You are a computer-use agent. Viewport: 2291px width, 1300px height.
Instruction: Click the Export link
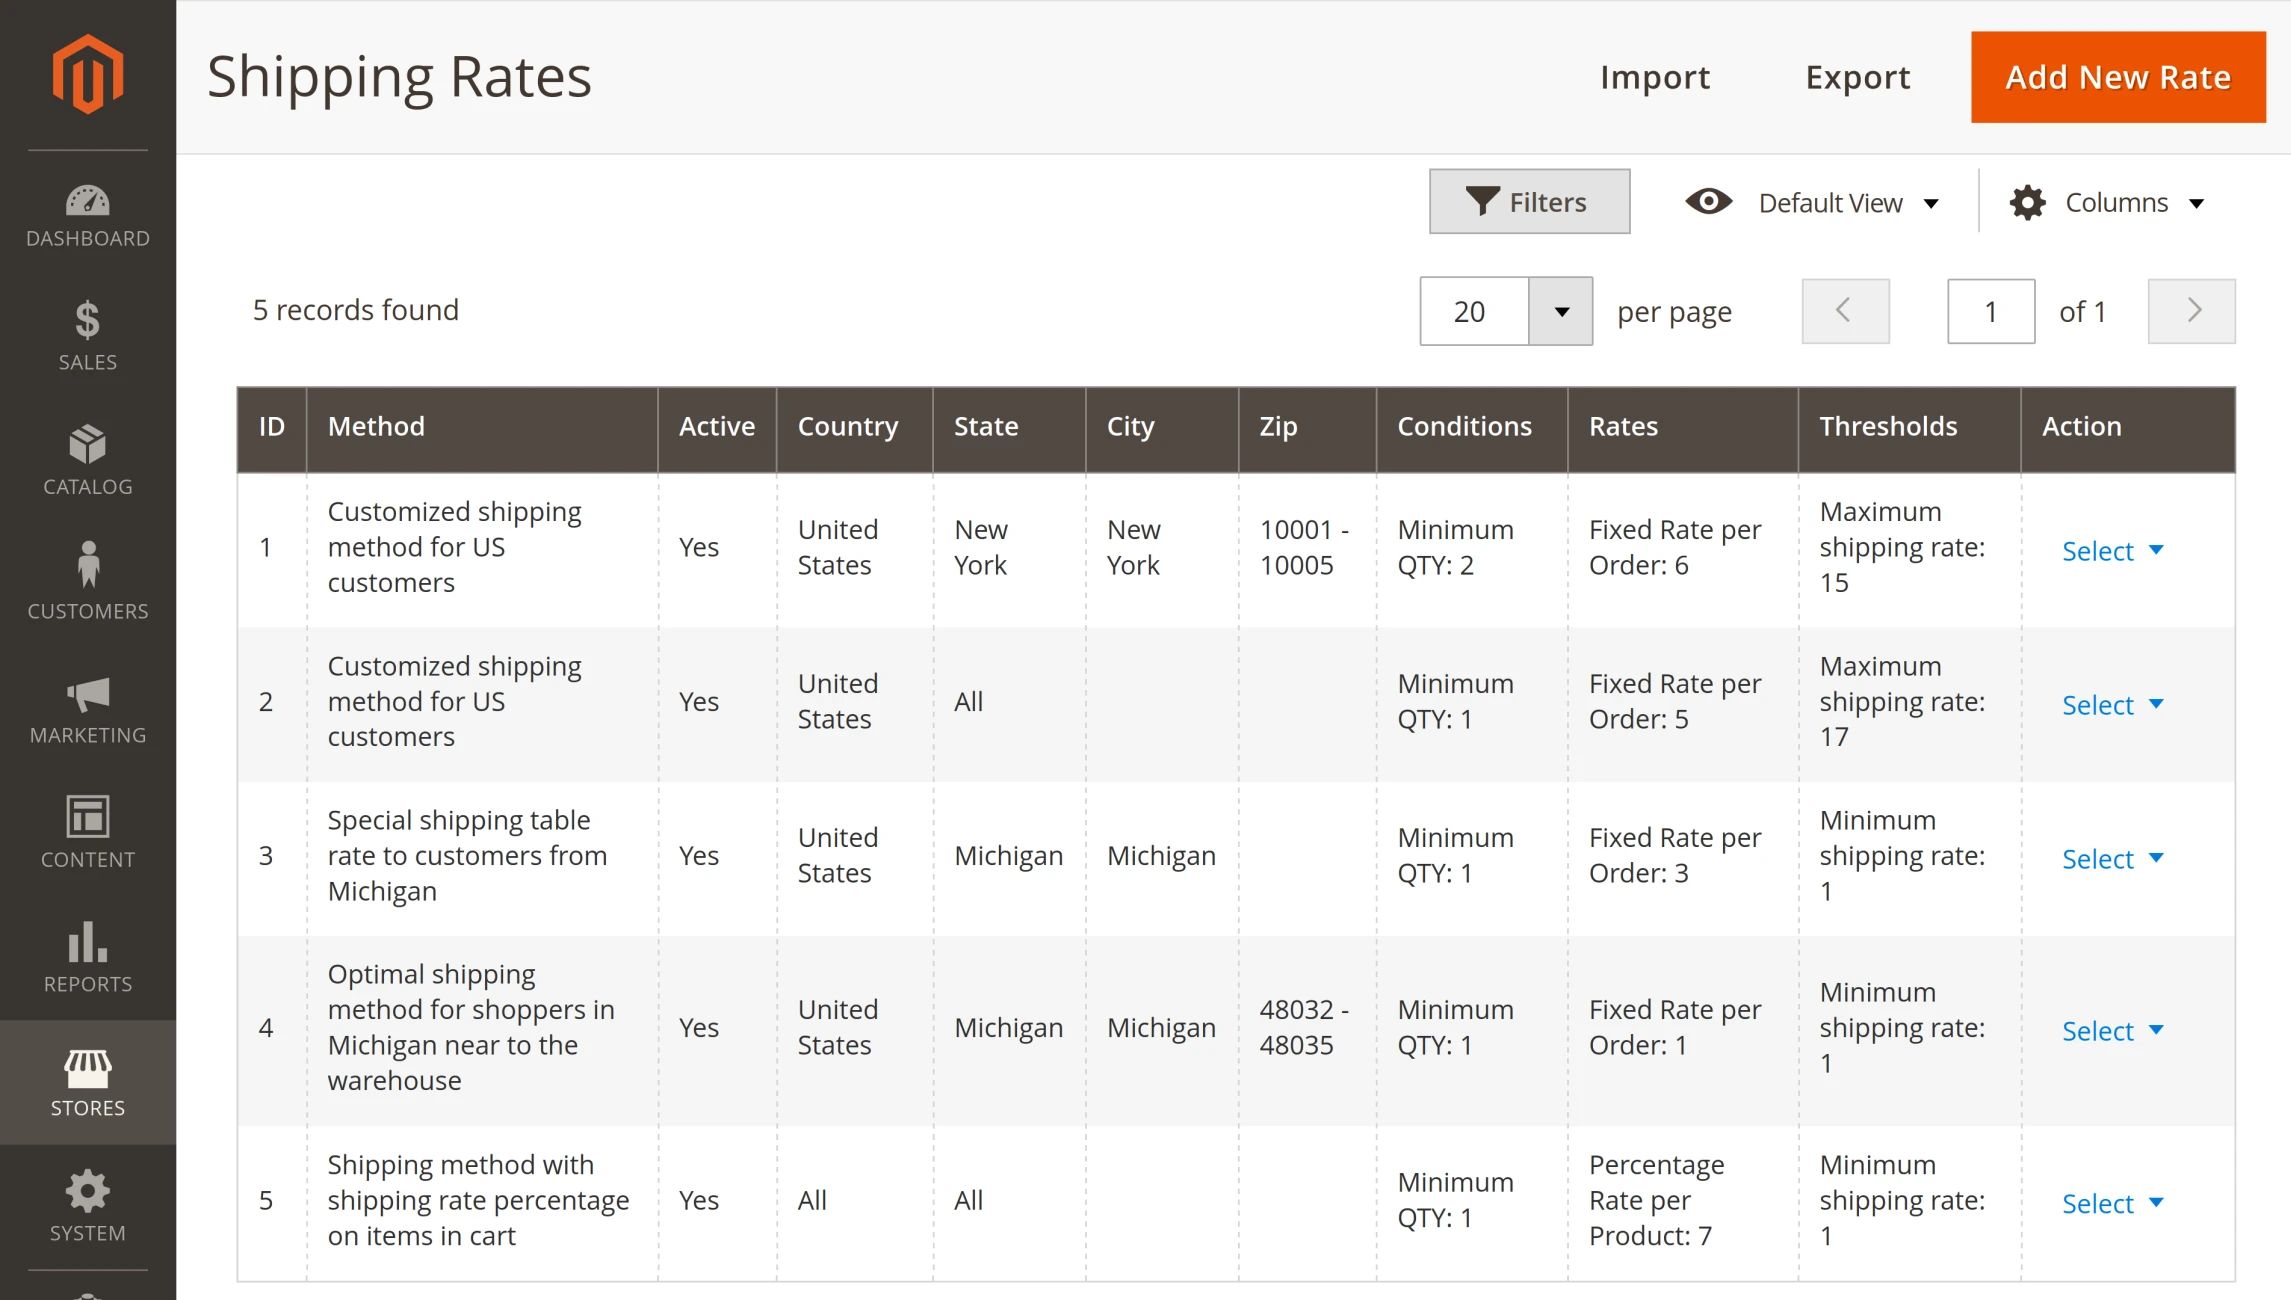coord(1857,77)
